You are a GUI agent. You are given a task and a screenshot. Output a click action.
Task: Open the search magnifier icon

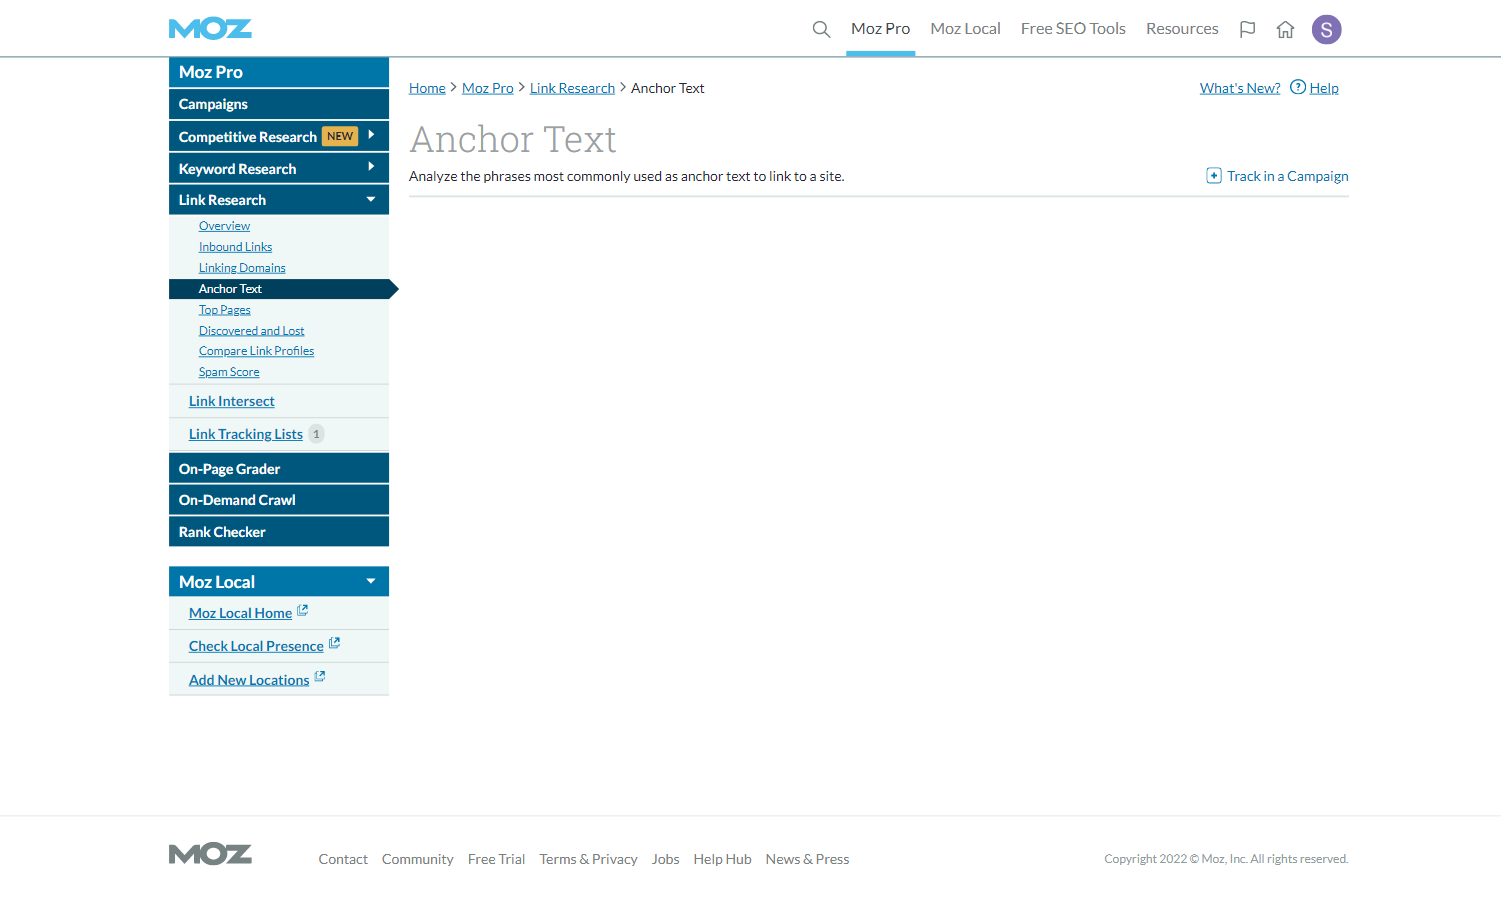821,29
